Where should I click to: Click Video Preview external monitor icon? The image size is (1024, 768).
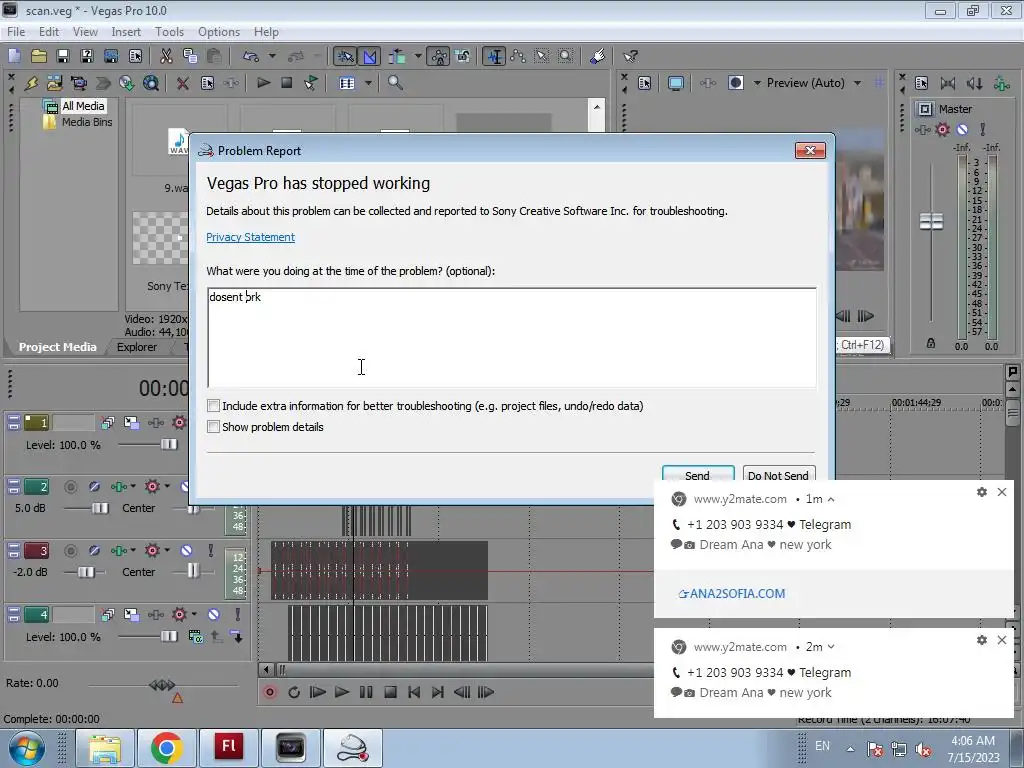(x=676, y=83)
